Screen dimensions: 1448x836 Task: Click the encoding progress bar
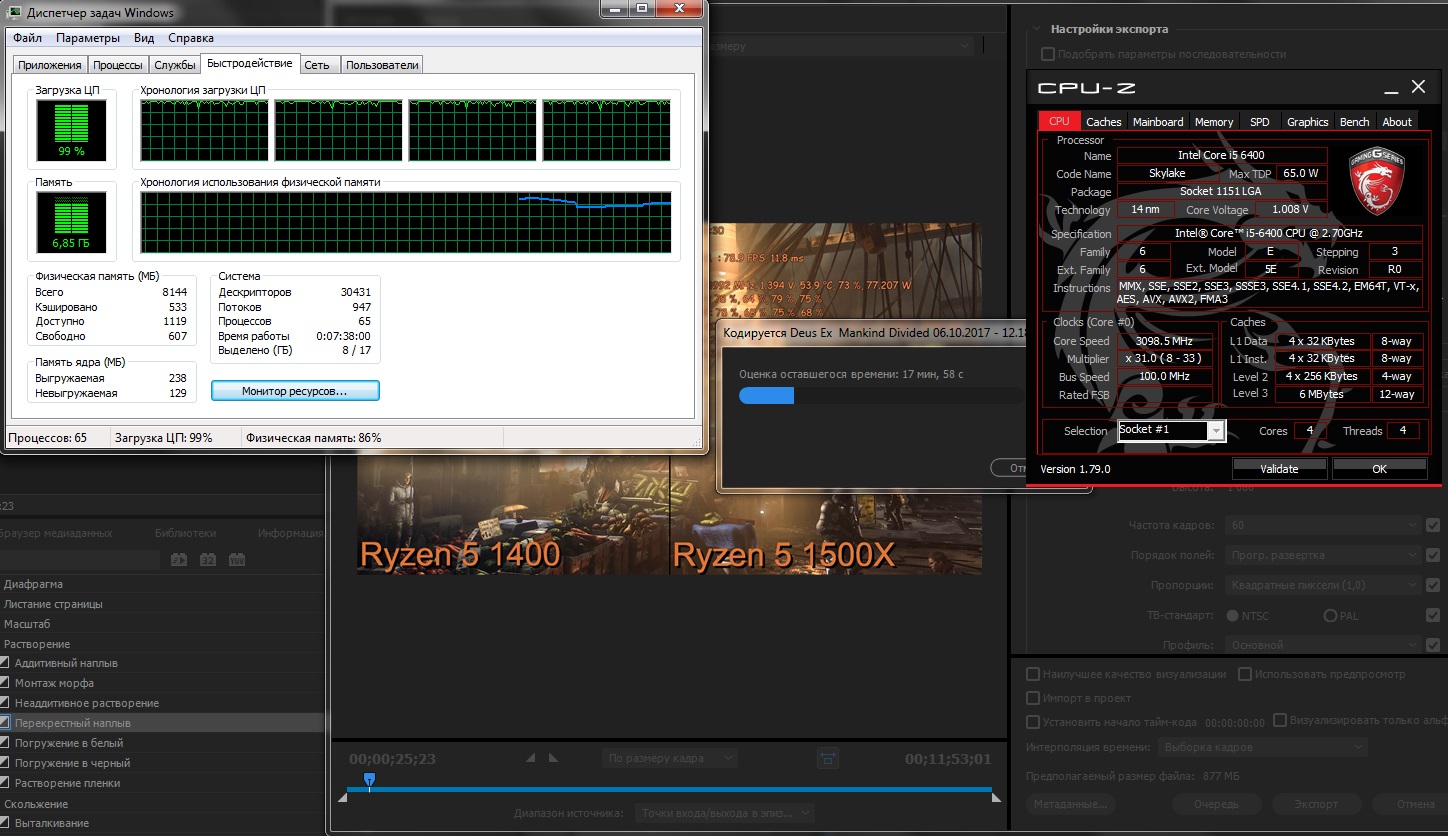pos(881,395)
